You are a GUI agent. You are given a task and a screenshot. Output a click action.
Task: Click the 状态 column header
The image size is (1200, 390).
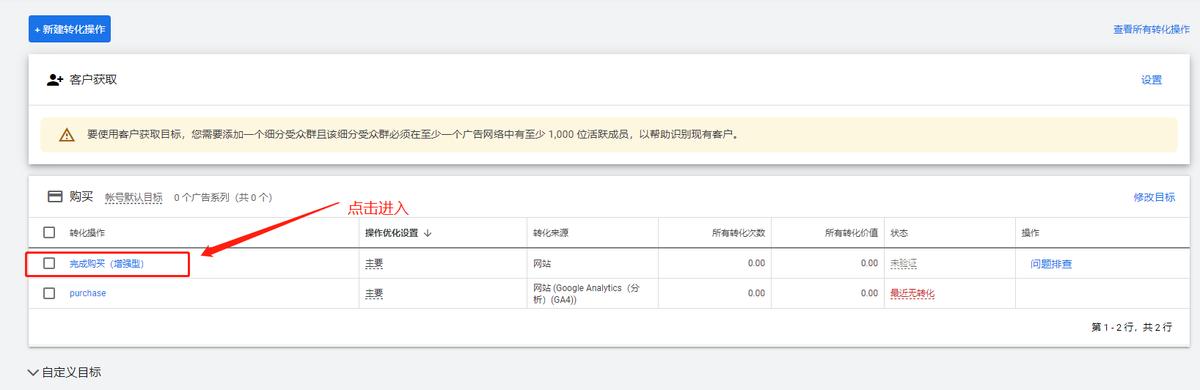pyautogui.click(x=900, y=232)
